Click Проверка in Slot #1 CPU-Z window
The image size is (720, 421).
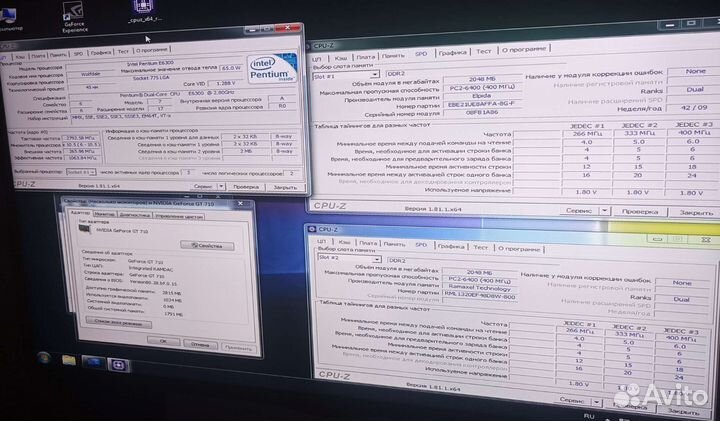point(640,212)
